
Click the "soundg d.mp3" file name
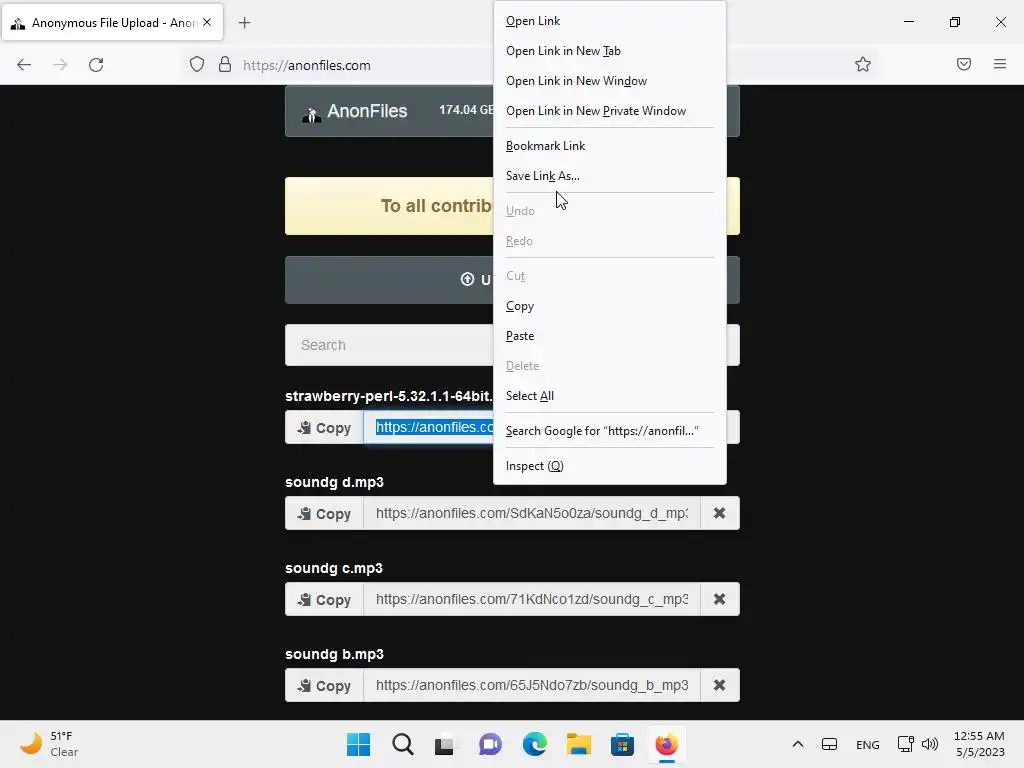click(x=334, y=482)
